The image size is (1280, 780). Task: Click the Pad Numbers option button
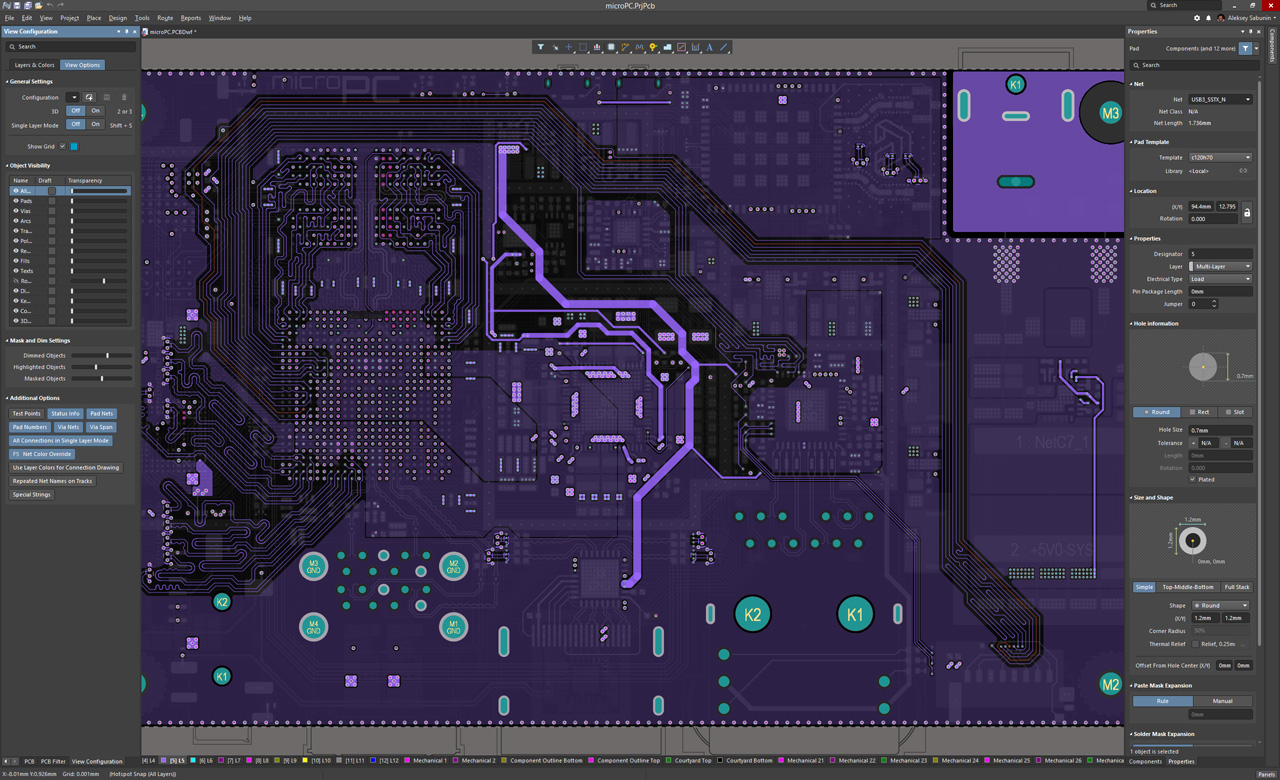pos(30,427)
